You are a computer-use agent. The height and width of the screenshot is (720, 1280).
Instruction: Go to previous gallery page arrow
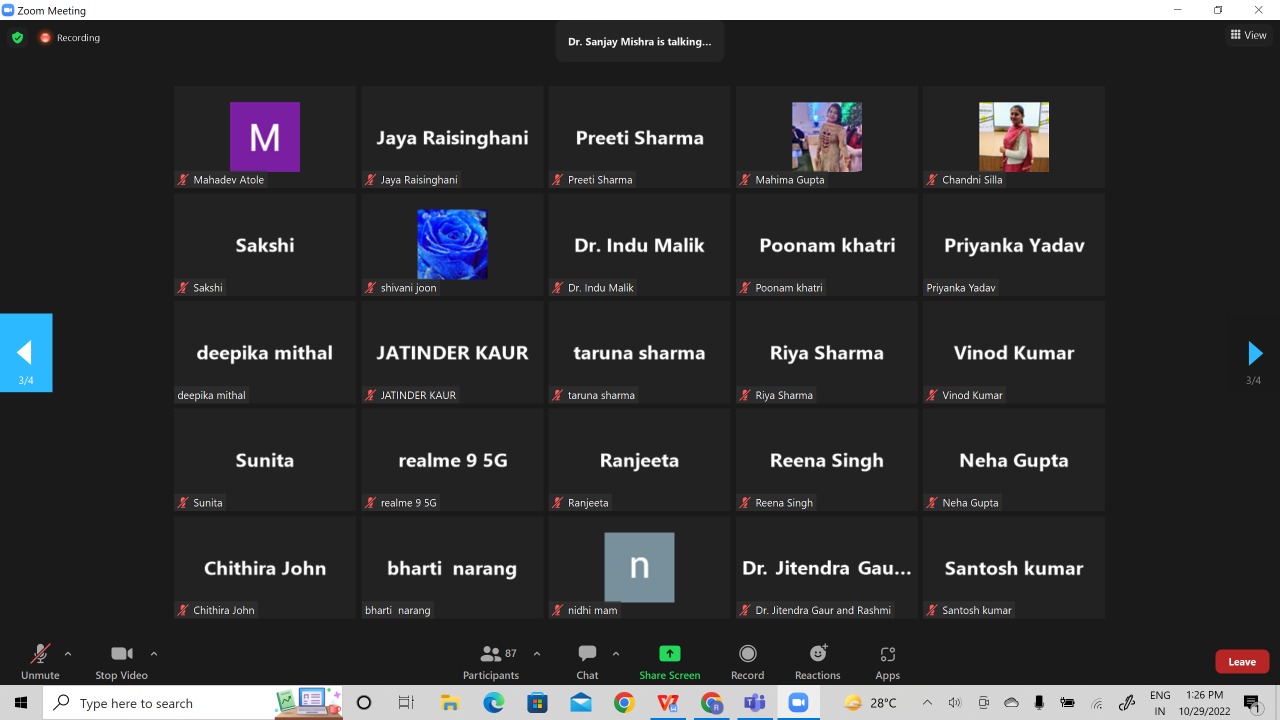coord(25,352)
